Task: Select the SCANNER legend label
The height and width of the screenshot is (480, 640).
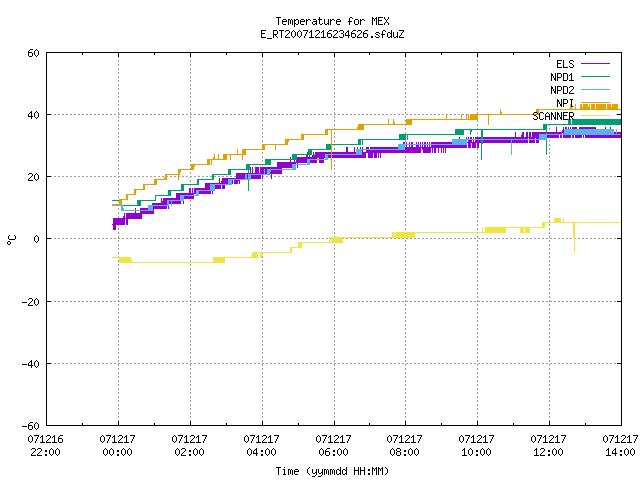Action: pyautogui.click(x=553, y=116)
